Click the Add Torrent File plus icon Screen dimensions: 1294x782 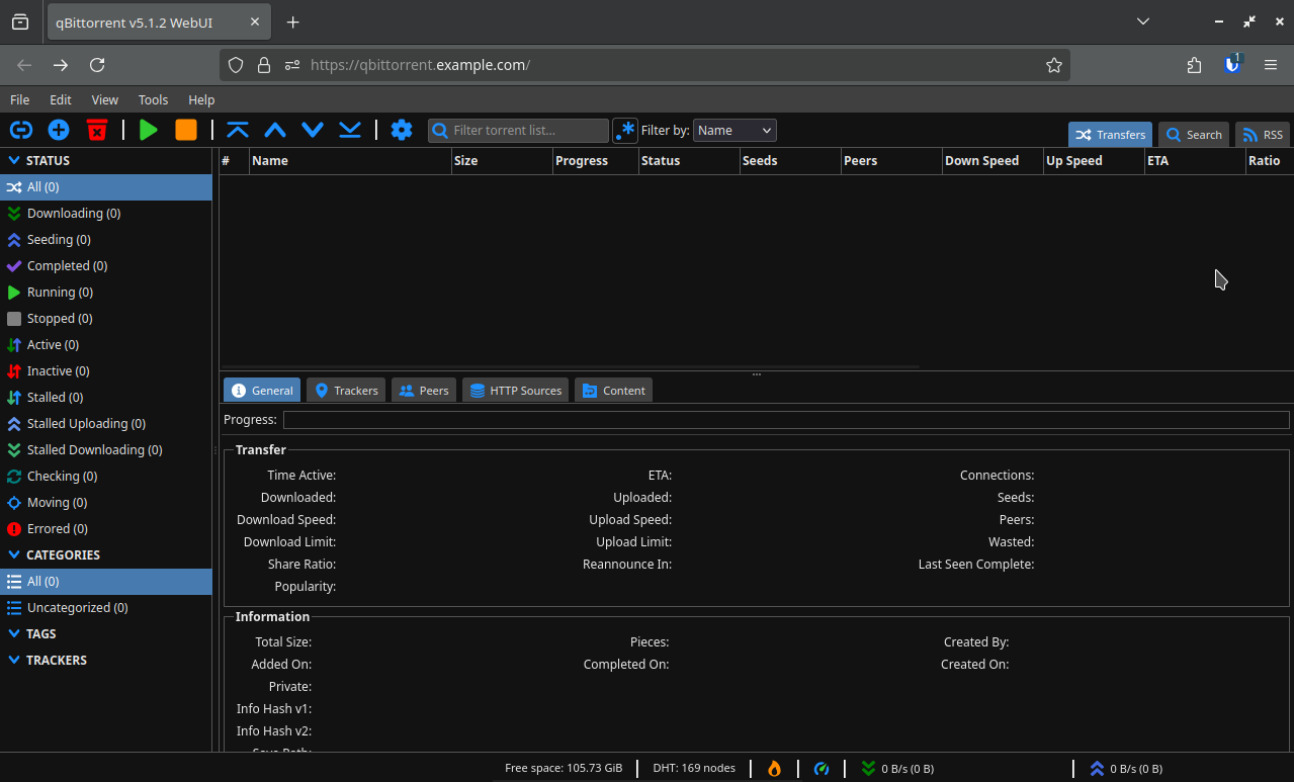59,130
